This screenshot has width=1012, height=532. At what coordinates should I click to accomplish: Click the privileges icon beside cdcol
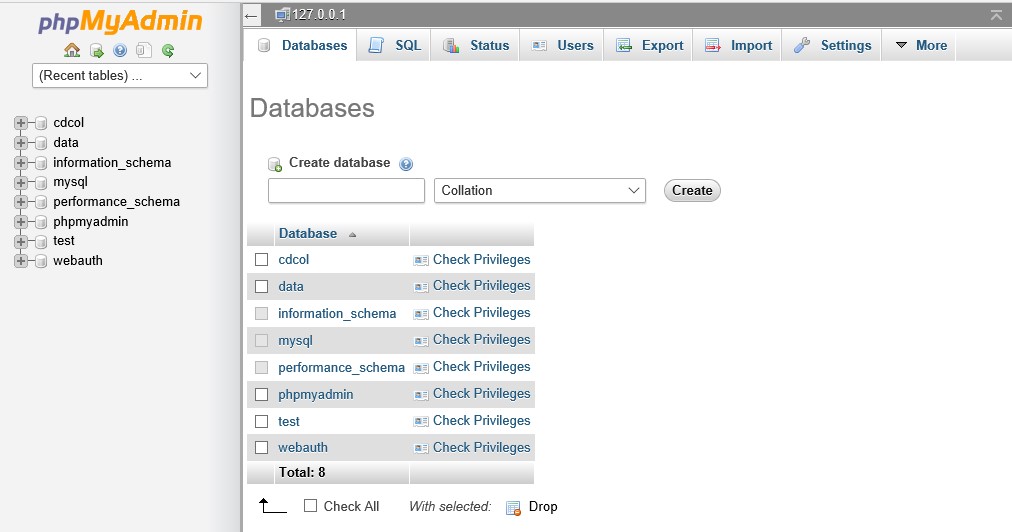tap(421, 260)
